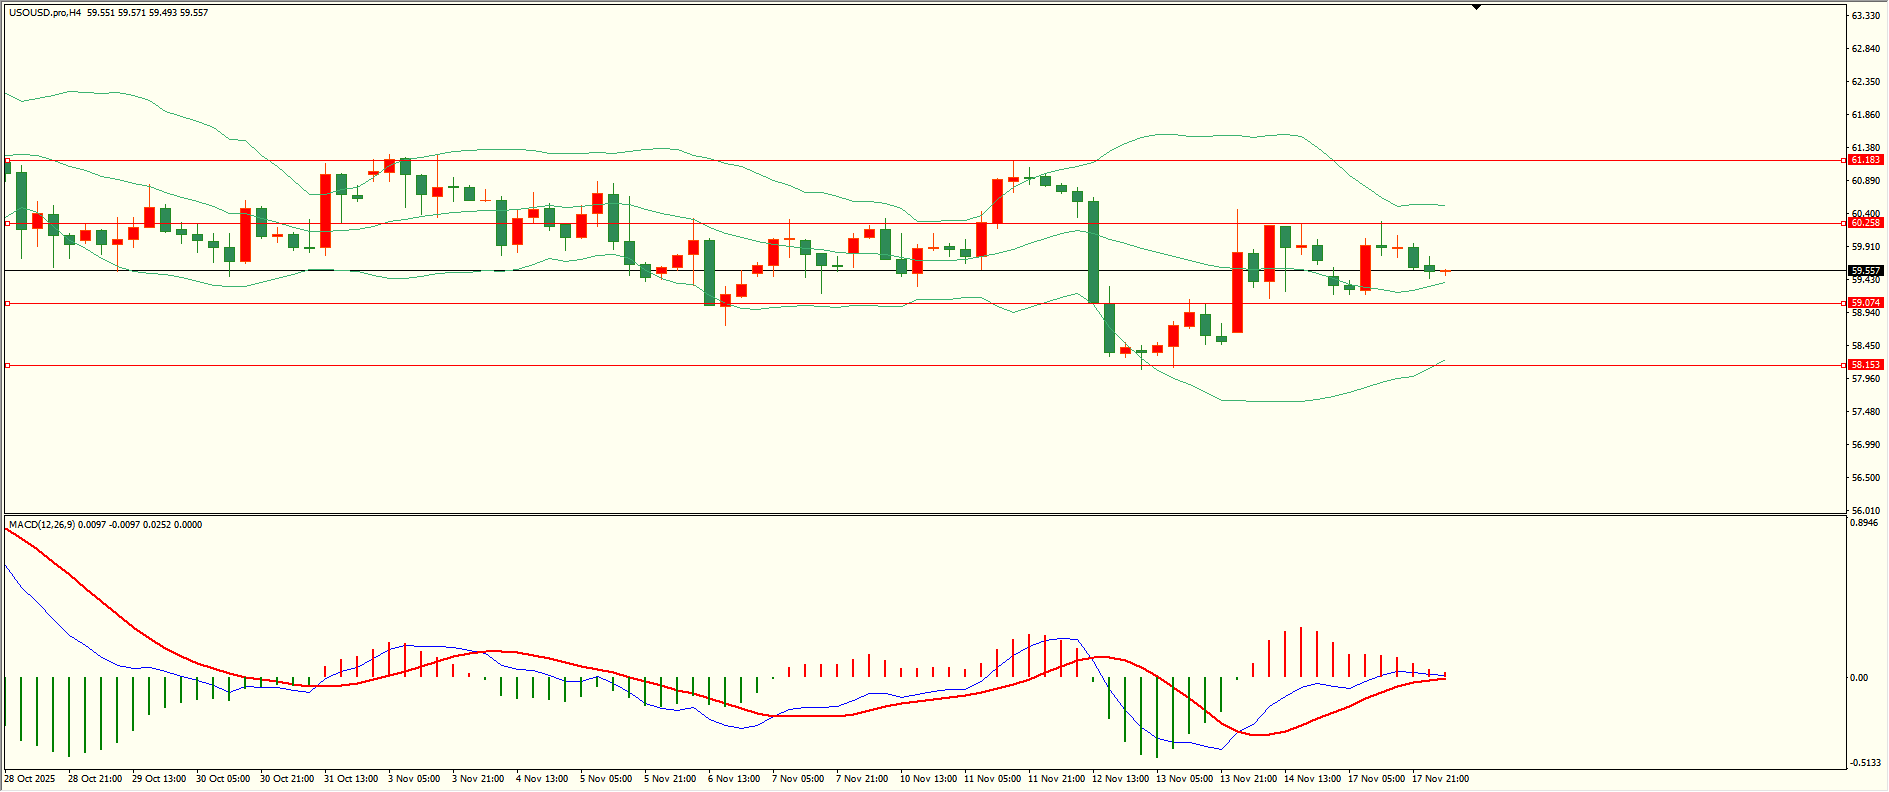Click the 56.010 price scale value
1889x792 pixels.
(x=1865, y=511)
